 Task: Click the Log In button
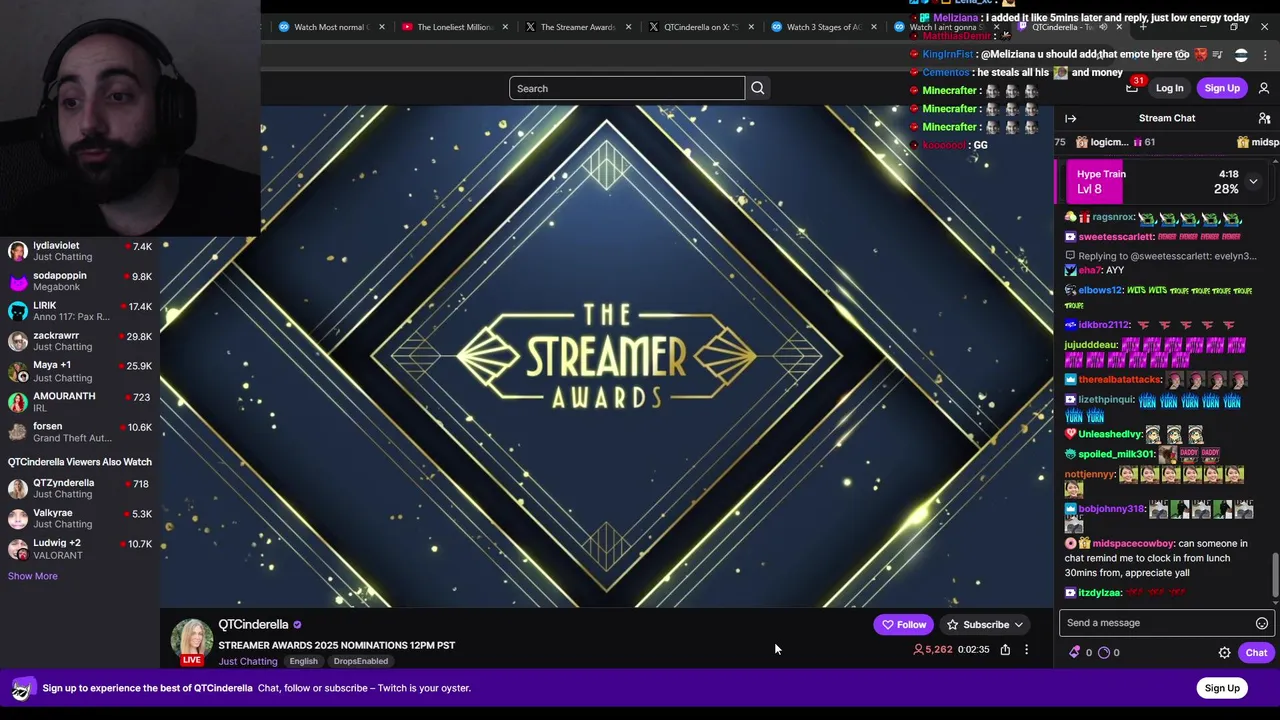point(1169,88)
